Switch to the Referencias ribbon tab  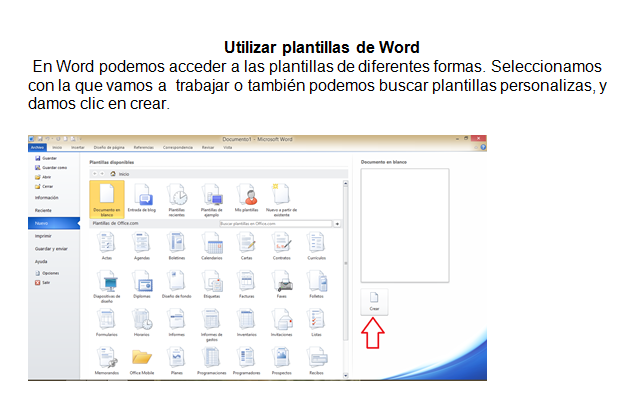(143, 148)
